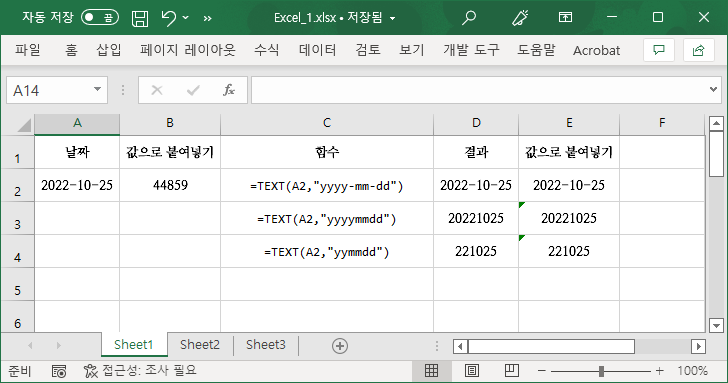Click the Search magnifier icon
Image resolution: width=728 pixels, height=383 pixels.
coord(469,18)
